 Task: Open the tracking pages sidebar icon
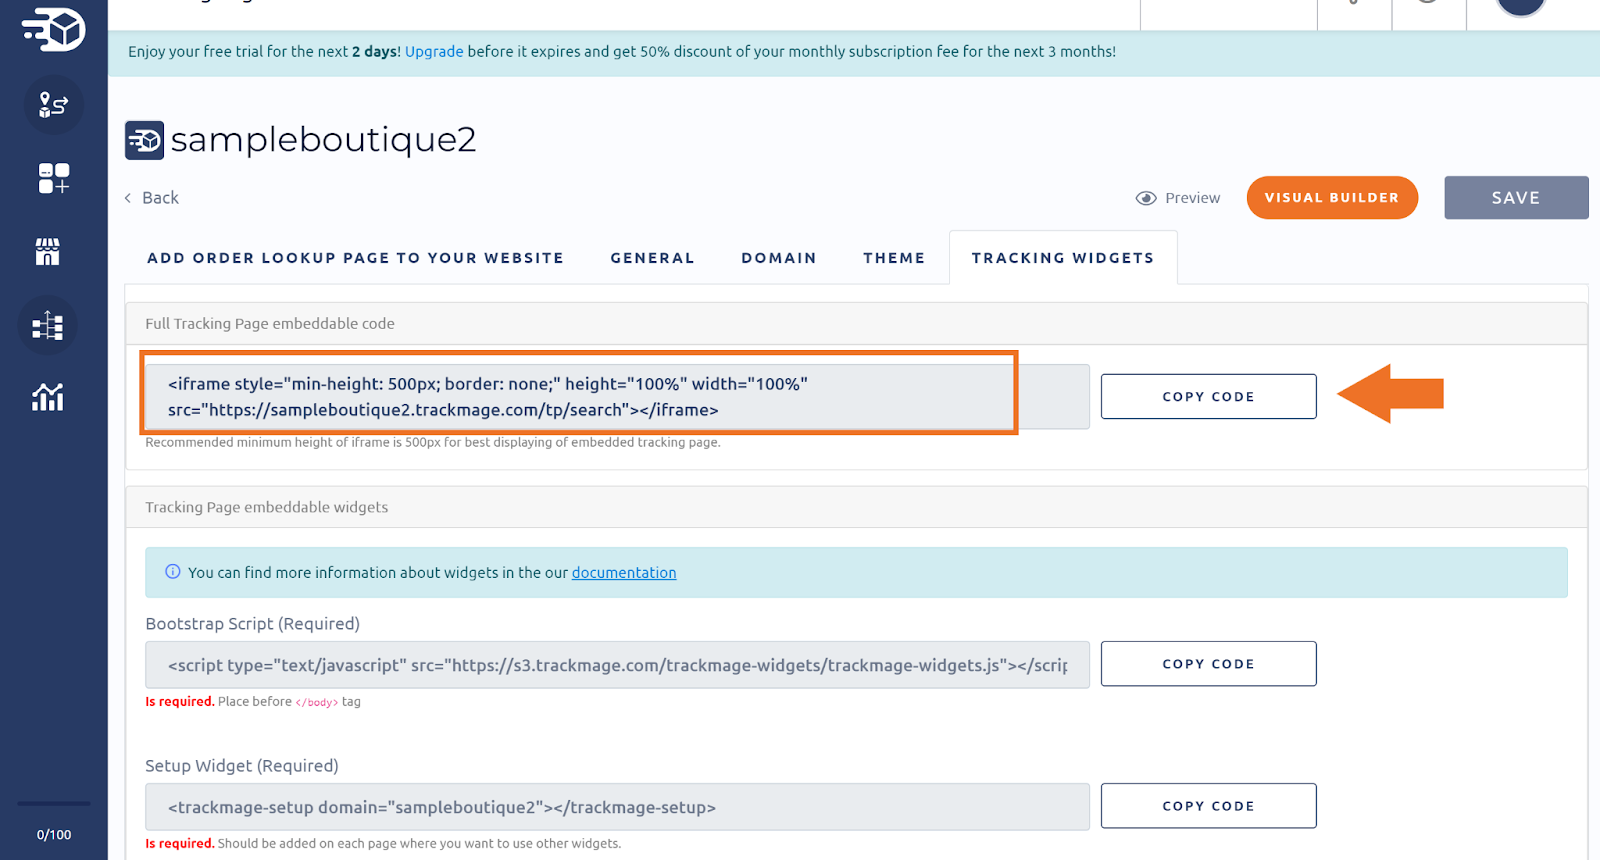[48, 325]
